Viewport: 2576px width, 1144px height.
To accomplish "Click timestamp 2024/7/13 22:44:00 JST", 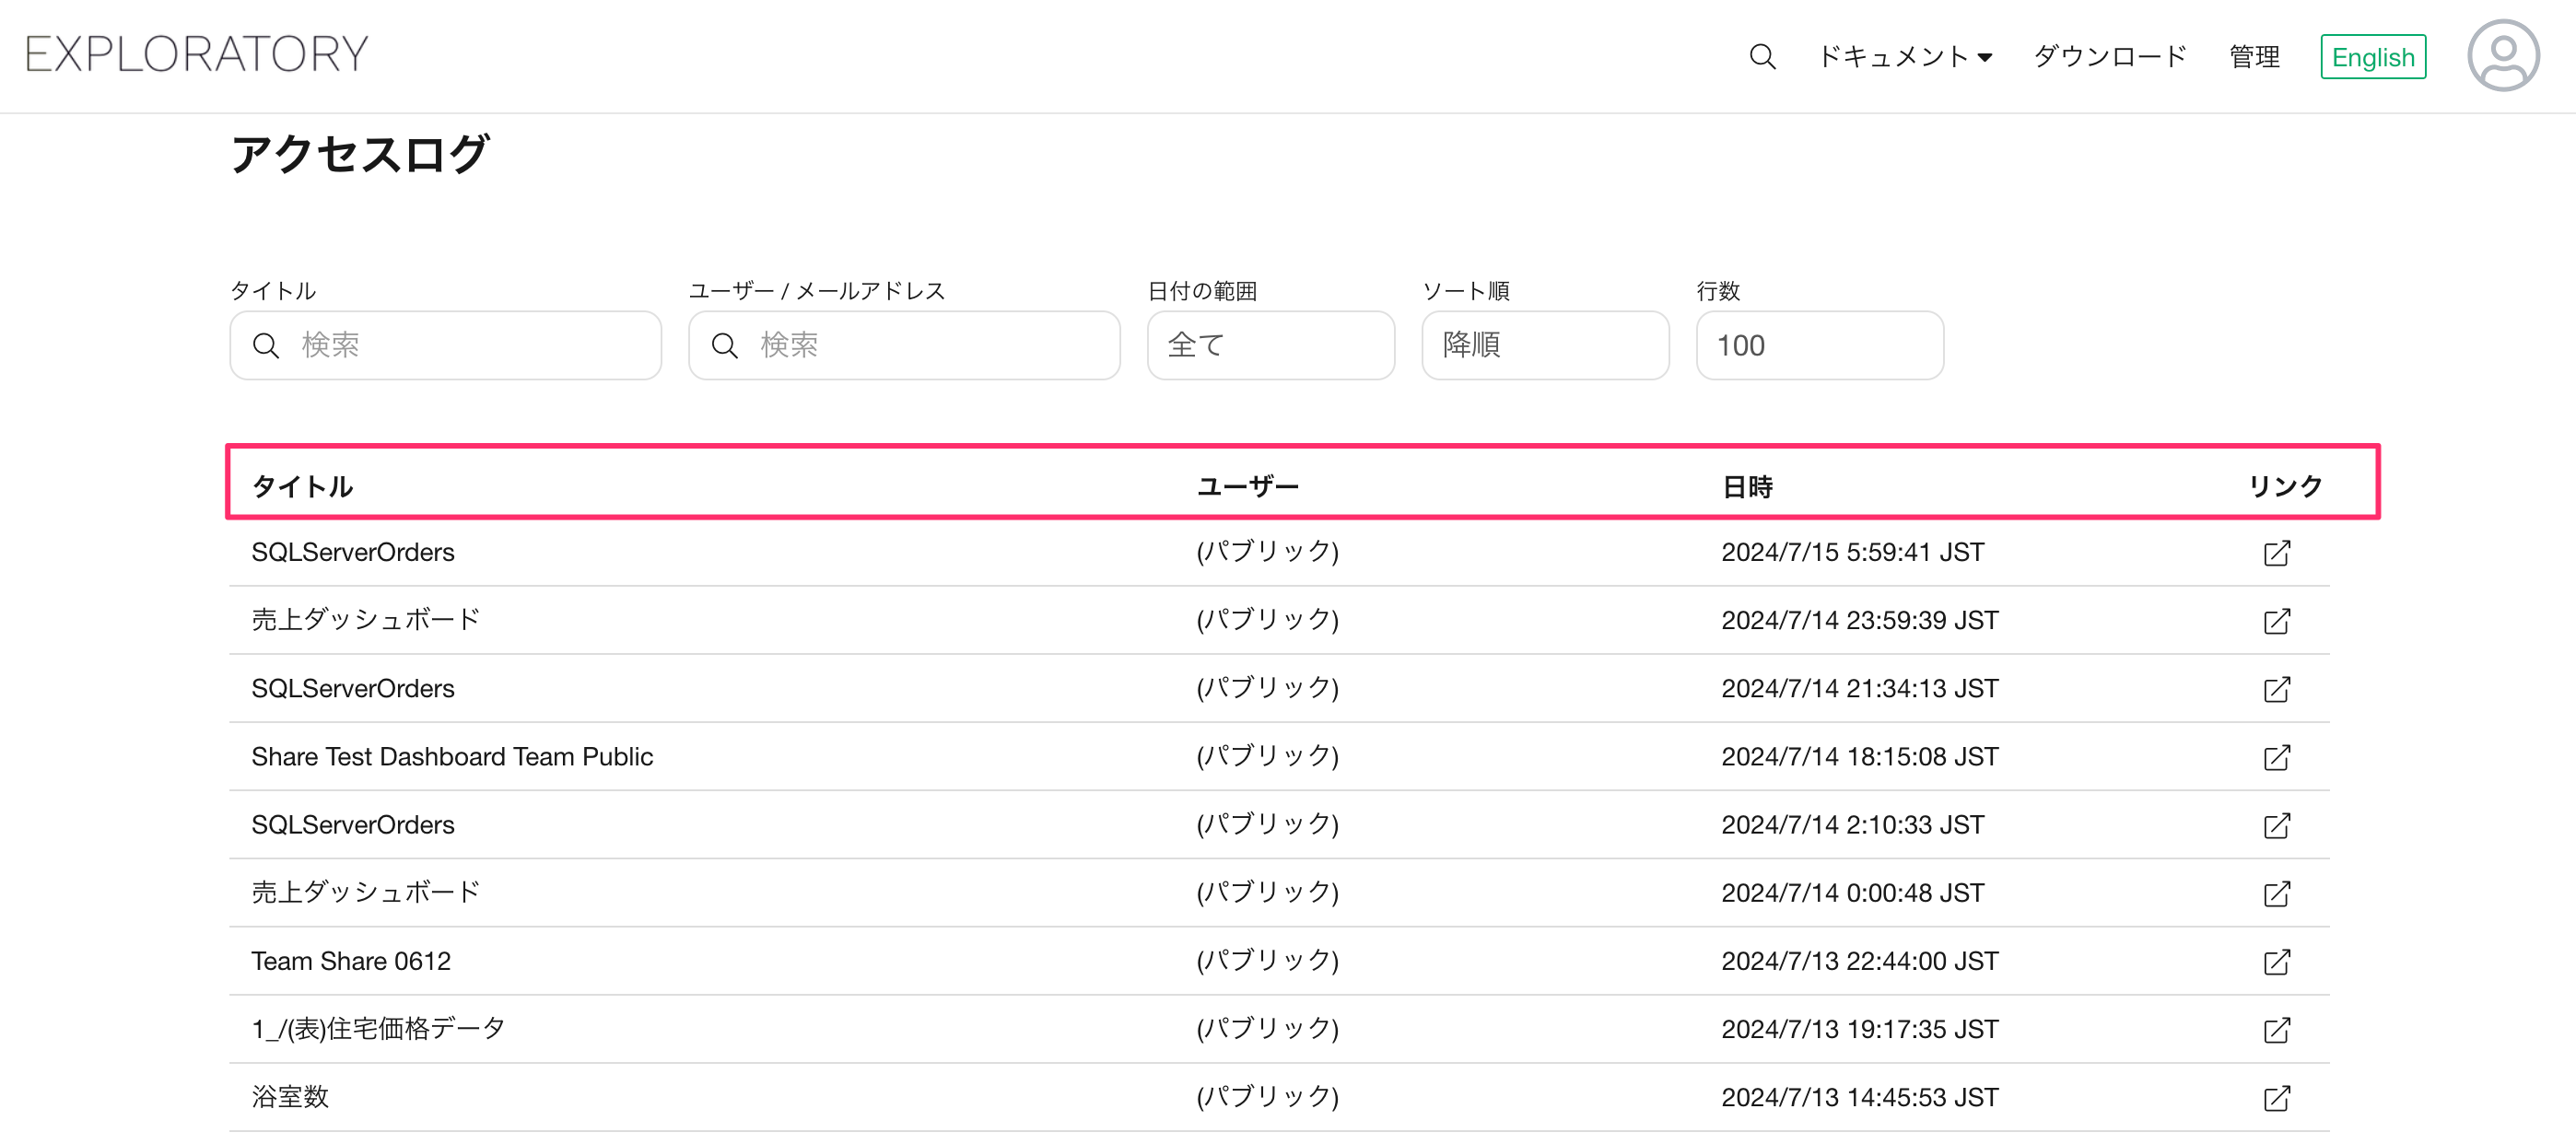I will coord(1859,961).
